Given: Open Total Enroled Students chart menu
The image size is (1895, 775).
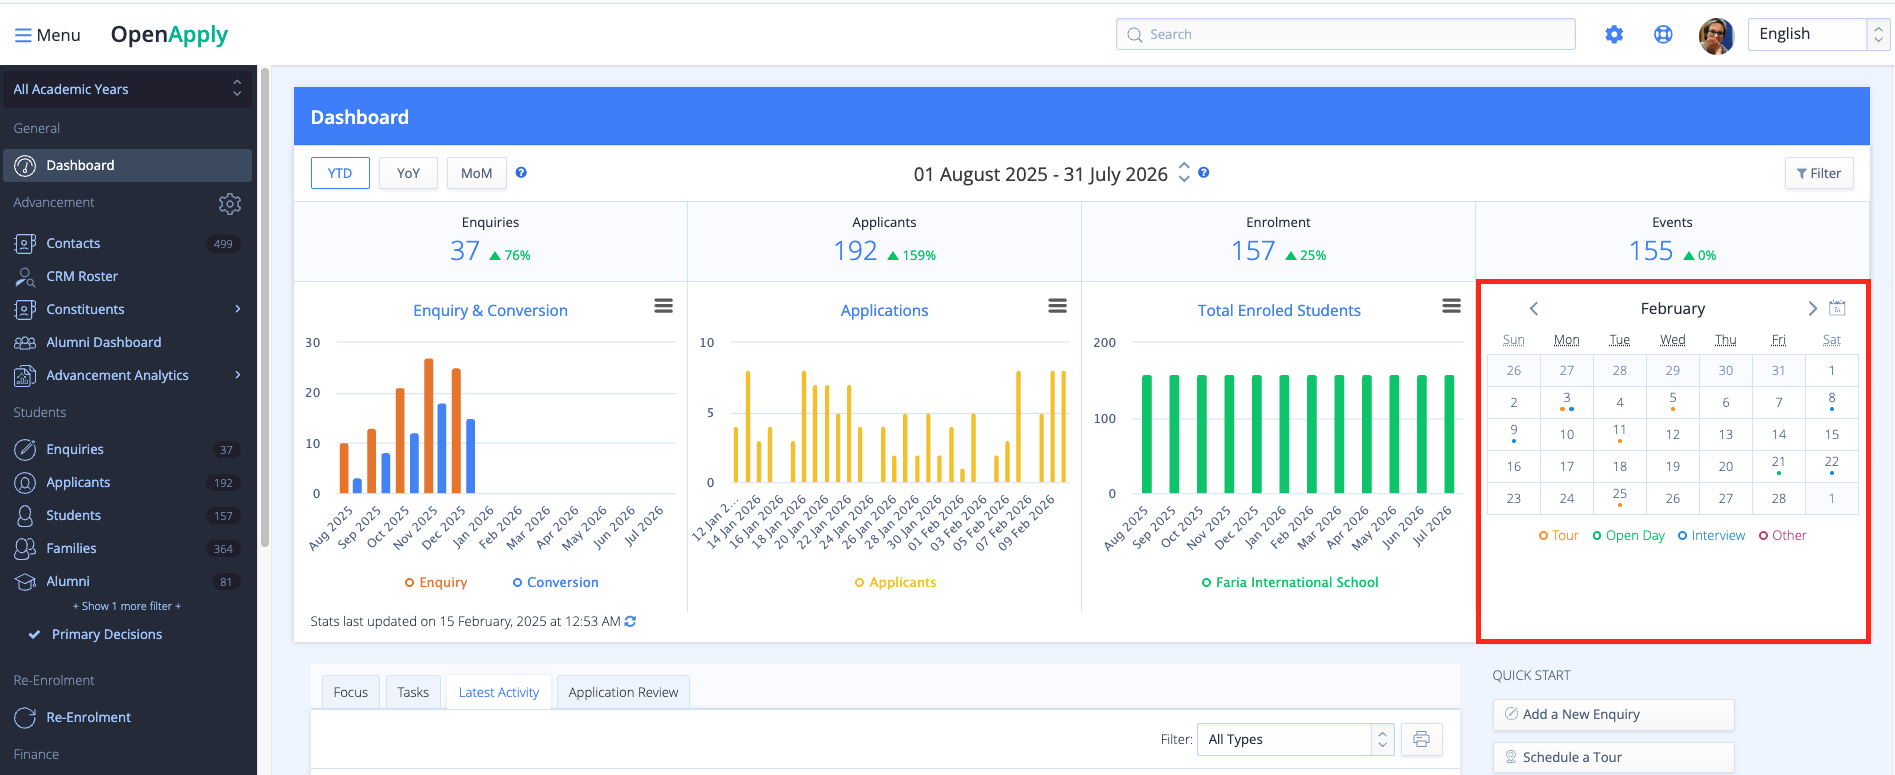Looking at the screenshot, I should [x=1451, y=306].
